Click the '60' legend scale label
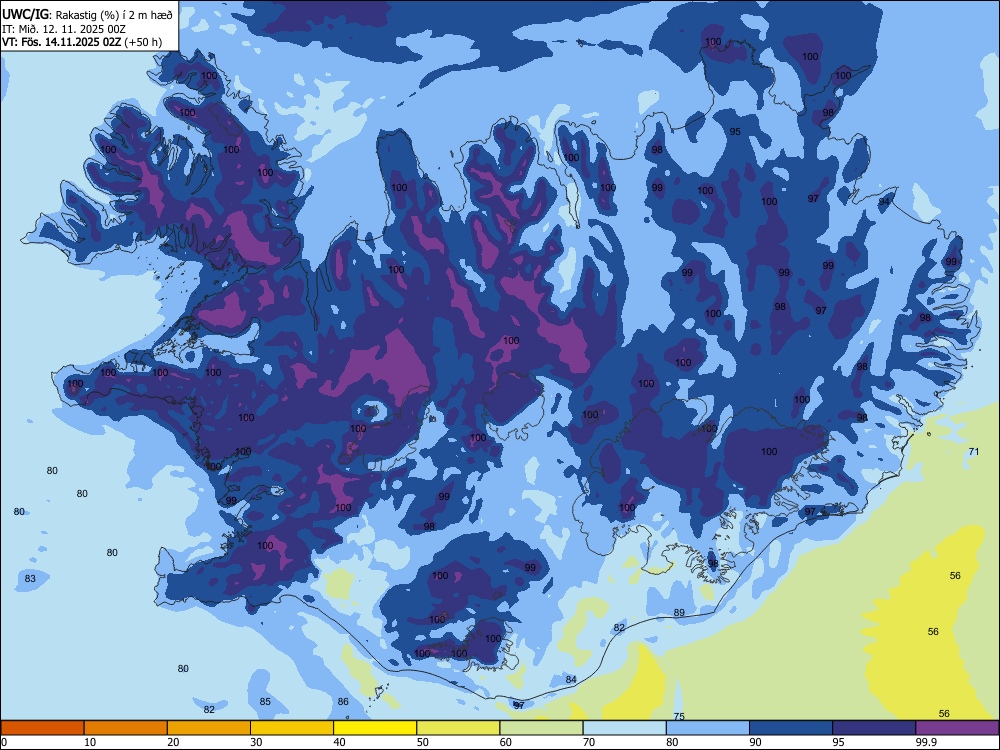The image size is (1000, 750). [506, 742]
